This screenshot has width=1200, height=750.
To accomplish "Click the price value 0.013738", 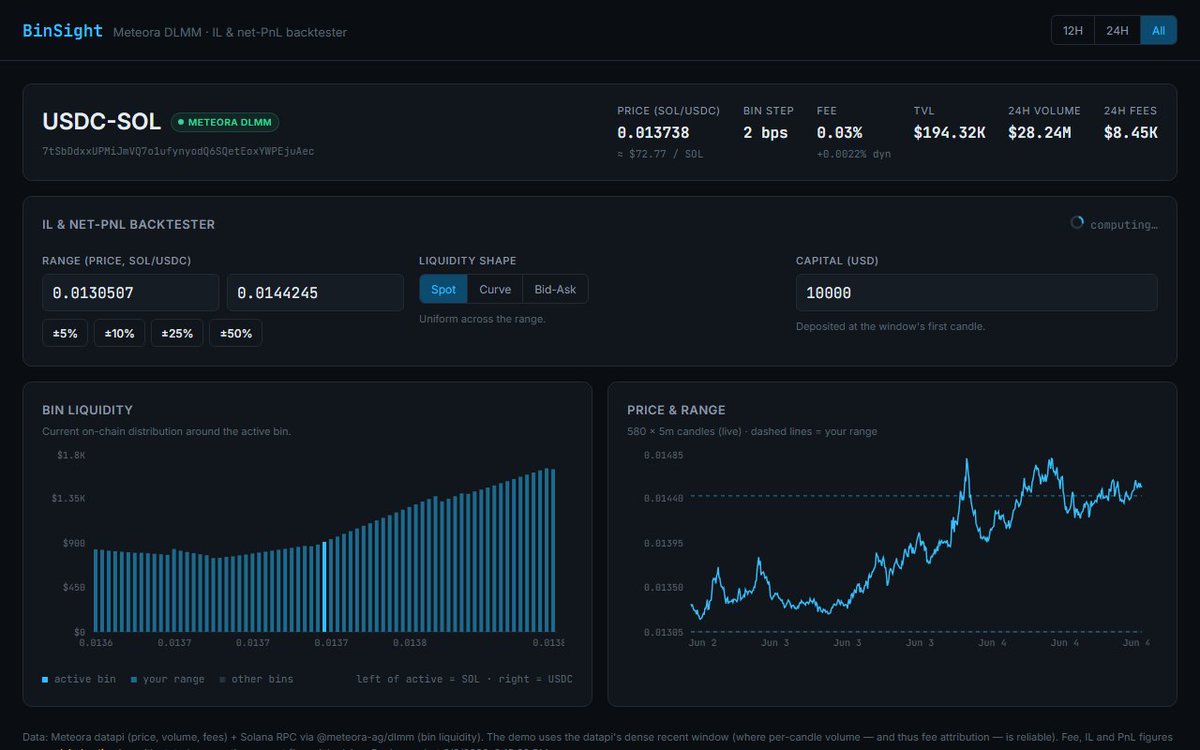I will (653, 132).
